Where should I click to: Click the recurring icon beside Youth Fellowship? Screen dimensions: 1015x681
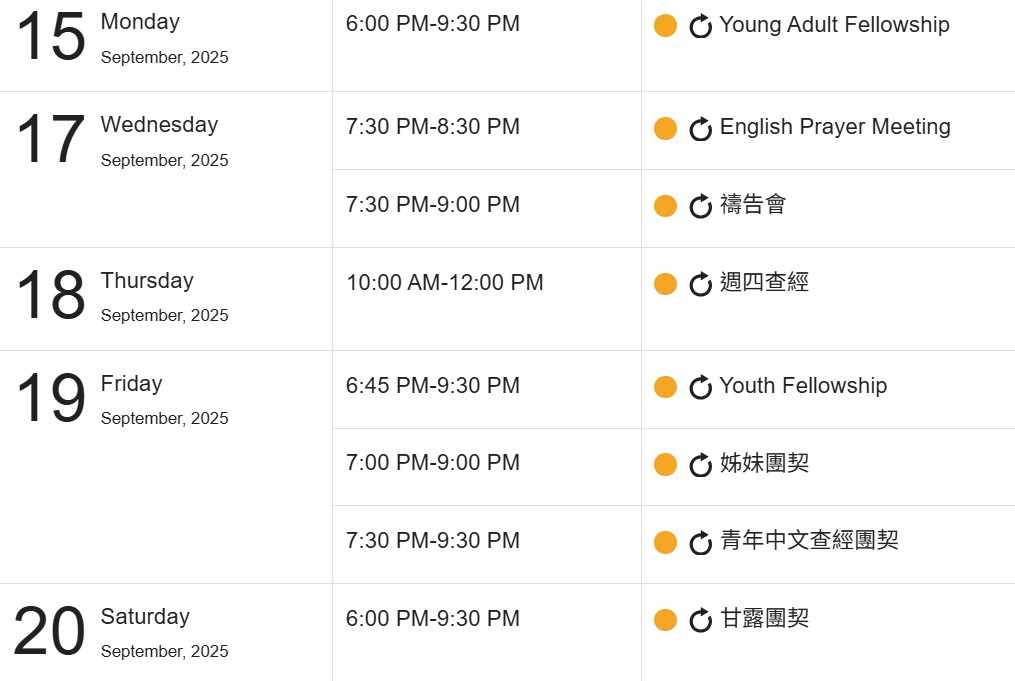[700, 387]
